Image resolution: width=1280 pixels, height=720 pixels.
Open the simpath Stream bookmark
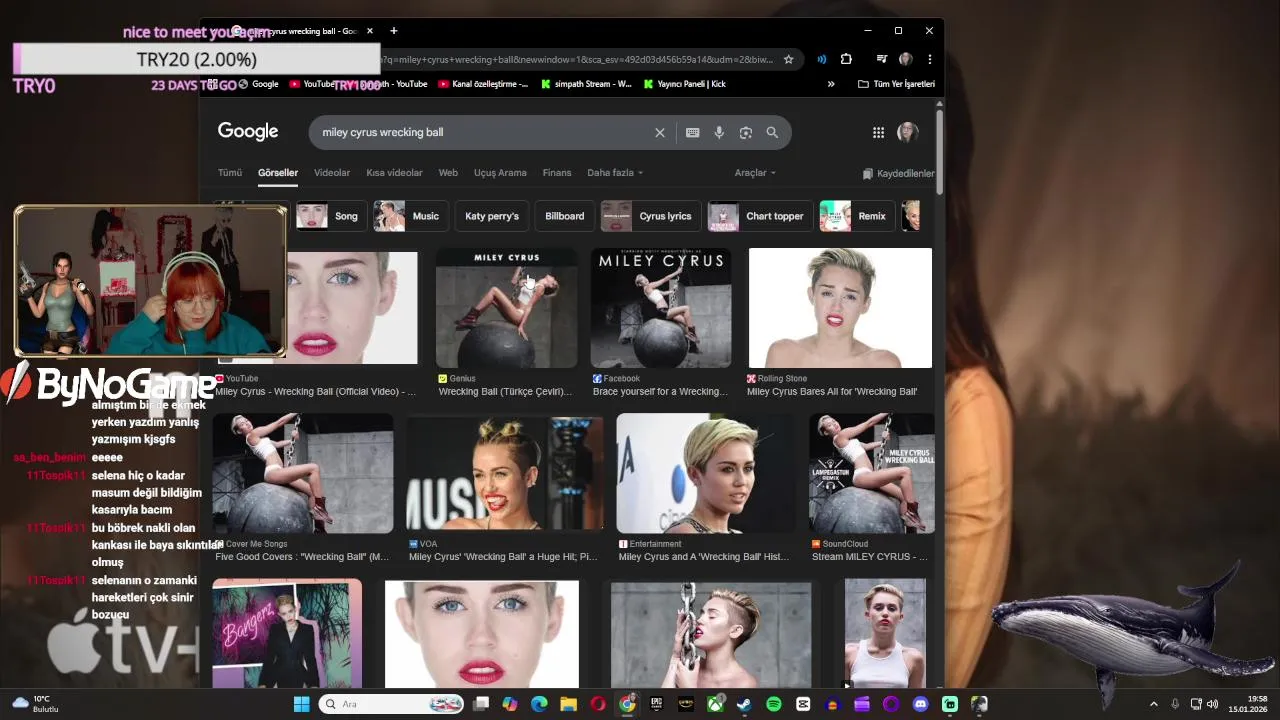tap(586, 84)
